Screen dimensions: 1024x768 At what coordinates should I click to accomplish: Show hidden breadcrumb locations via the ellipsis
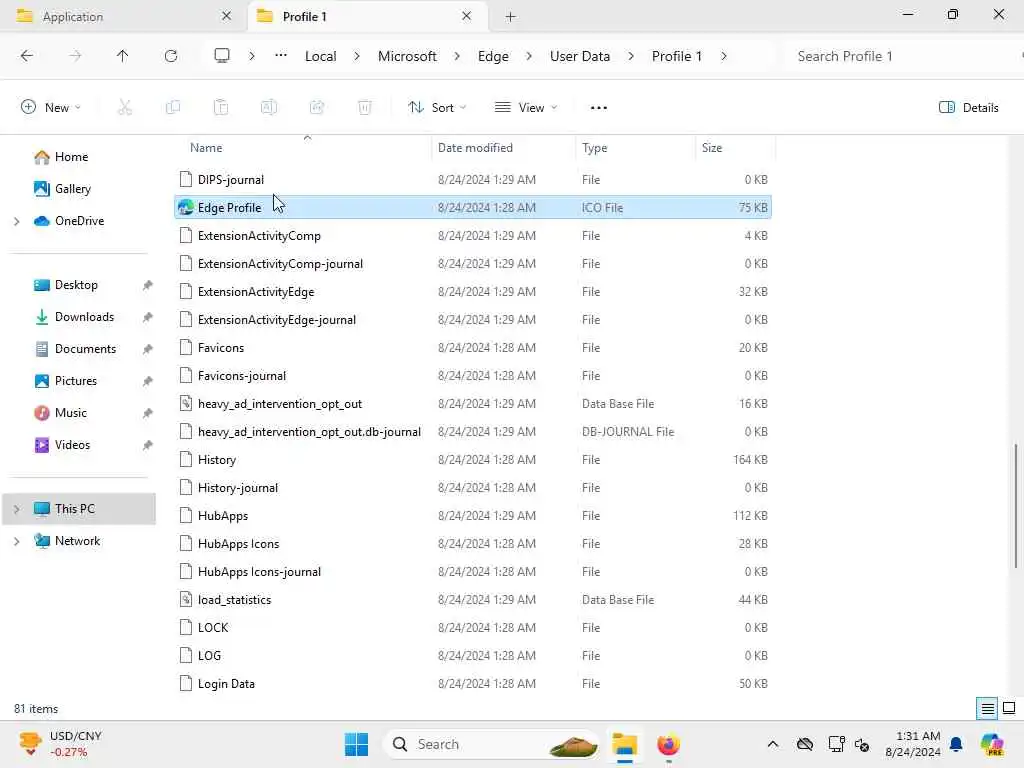281,56
